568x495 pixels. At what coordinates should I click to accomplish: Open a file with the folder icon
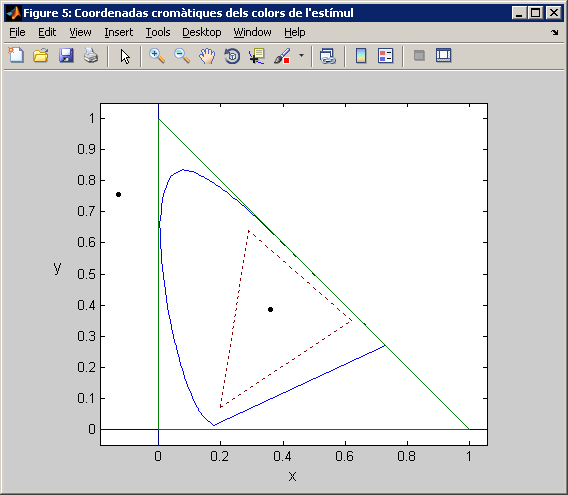tap(41, 56)
